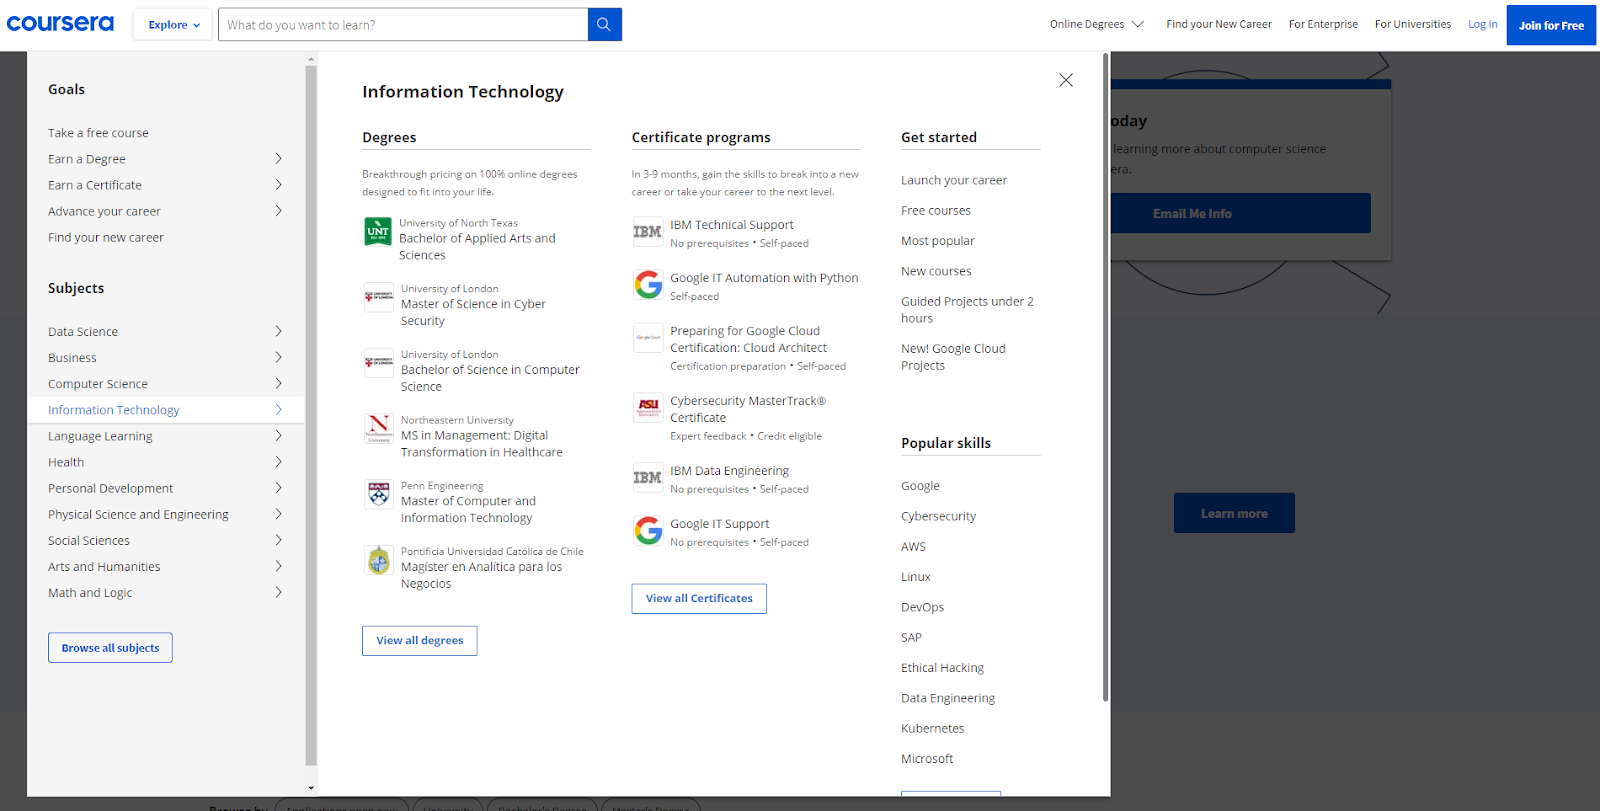
Task: Click the DevOps popular skill
Action: (x=922, y=607)
